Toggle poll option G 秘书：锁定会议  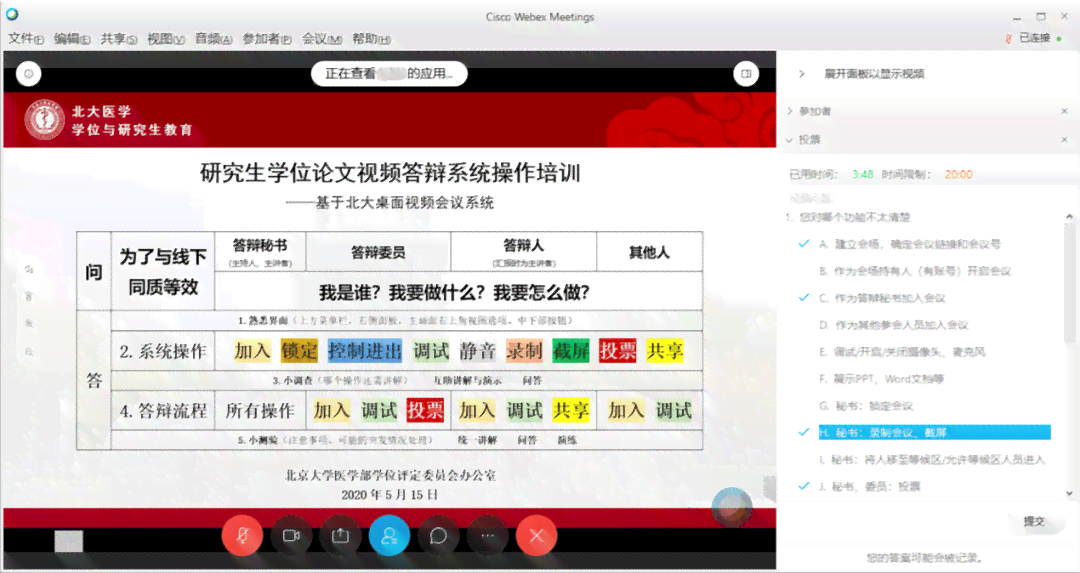click(x=865, y=406)
